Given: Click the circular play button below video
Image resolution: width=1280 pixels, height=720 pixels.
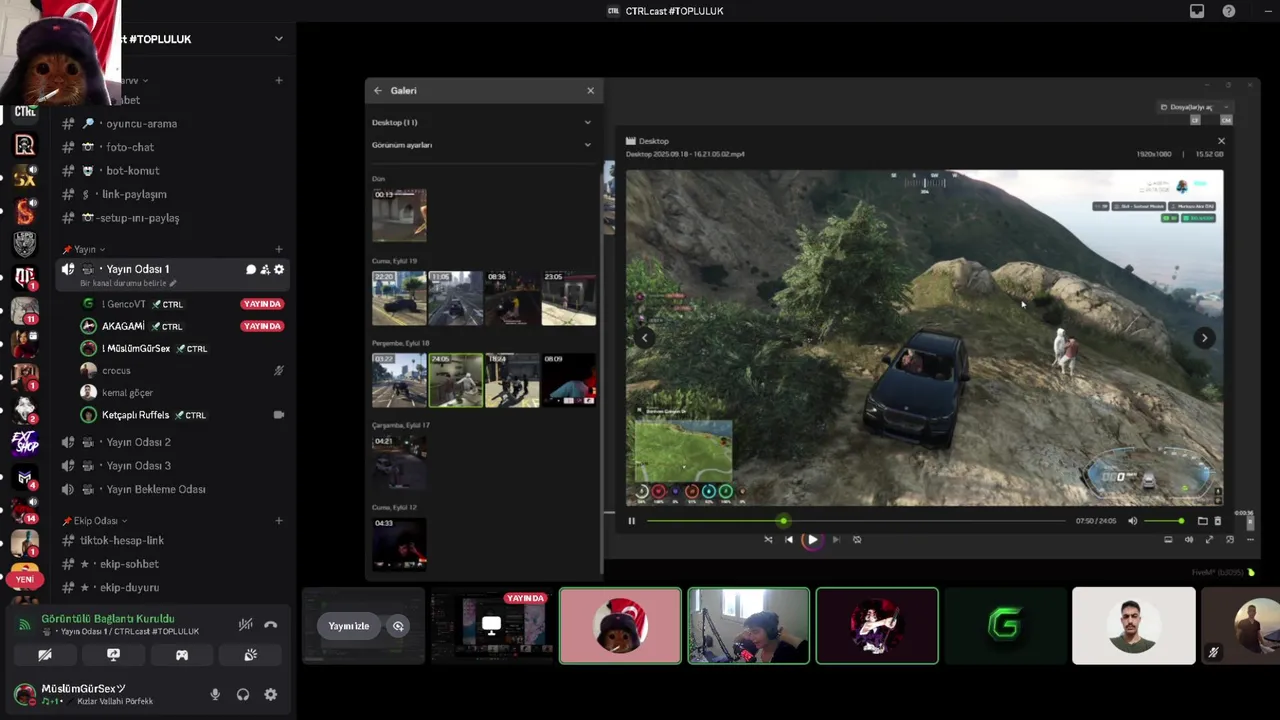Looking at the screenshot, I should 812,540.
